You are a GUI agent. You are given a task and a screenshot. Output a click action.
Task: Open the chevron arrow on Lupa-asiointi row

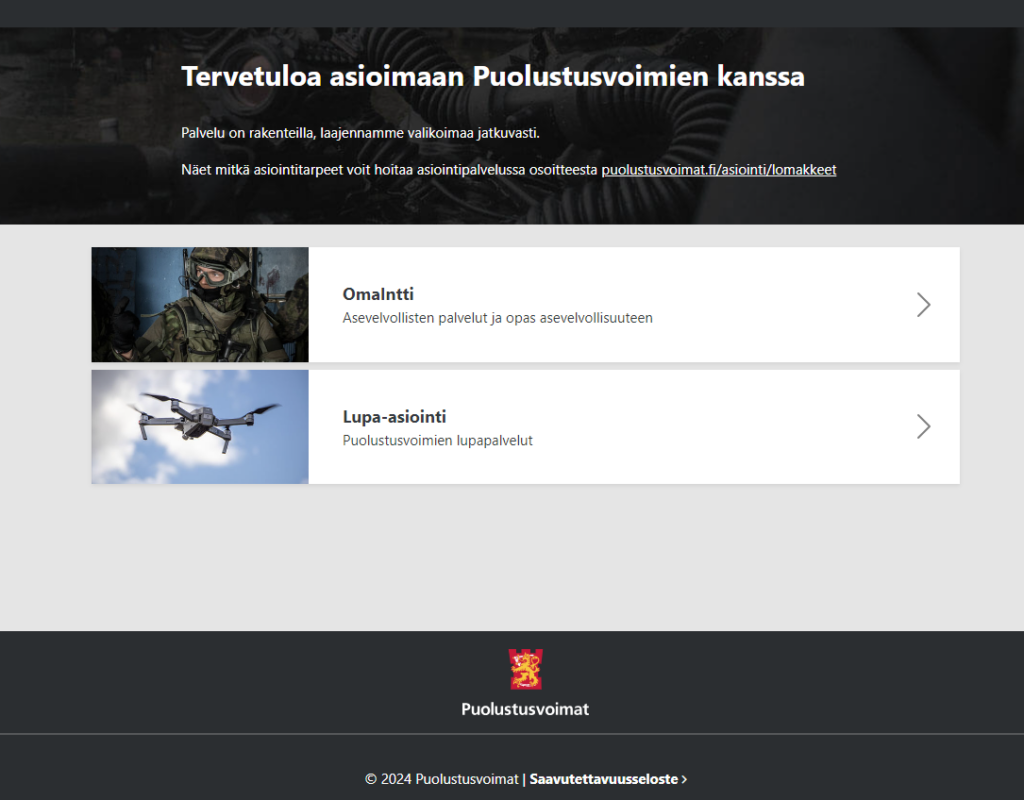tap(923, 426)
